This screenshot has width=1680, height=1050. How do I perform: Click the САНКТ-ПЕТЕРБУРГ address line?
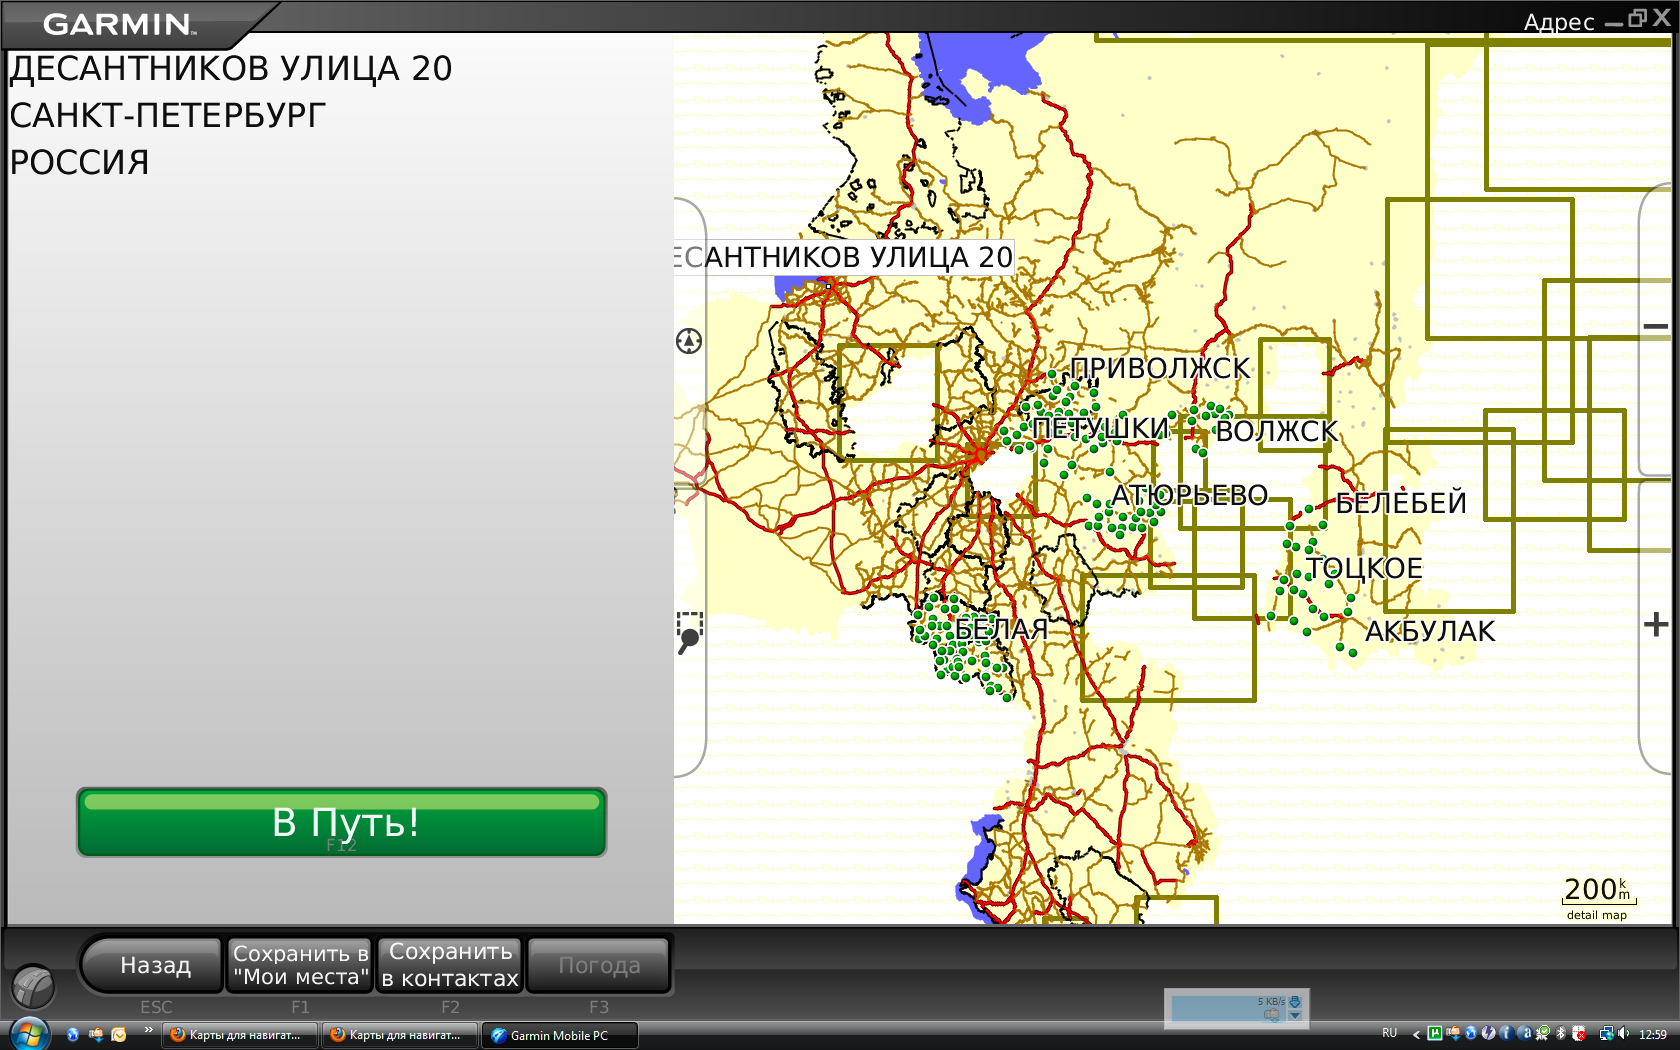pos(168,115)
